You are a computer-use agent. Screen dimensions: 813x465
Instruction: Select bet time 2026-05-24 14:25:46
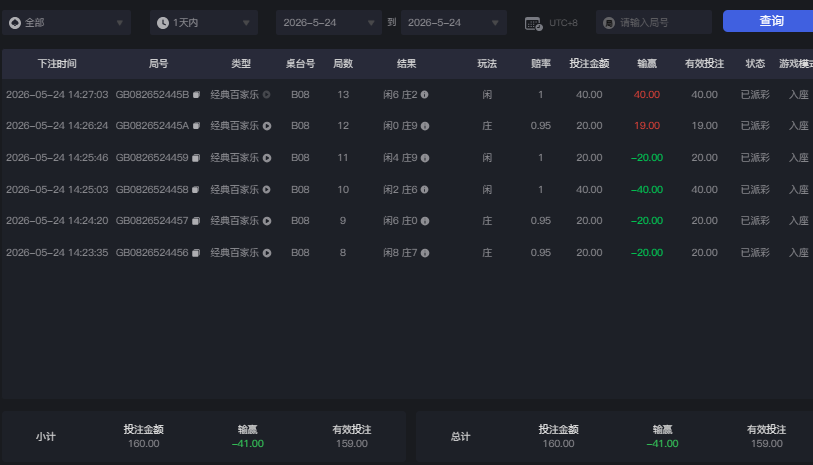pyautogui.click(x=57, y=158)
